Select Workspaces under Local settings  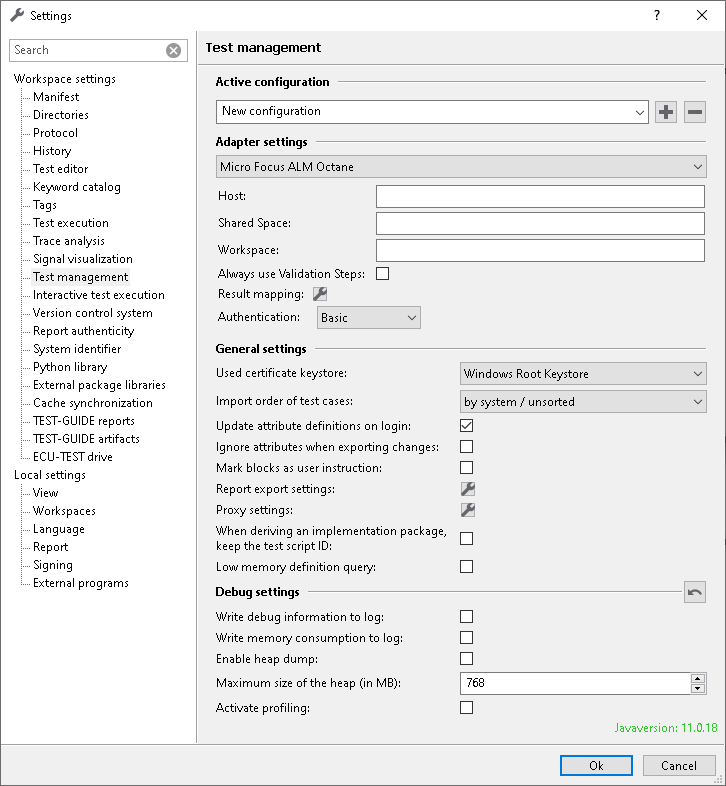[x=64, y=511]
